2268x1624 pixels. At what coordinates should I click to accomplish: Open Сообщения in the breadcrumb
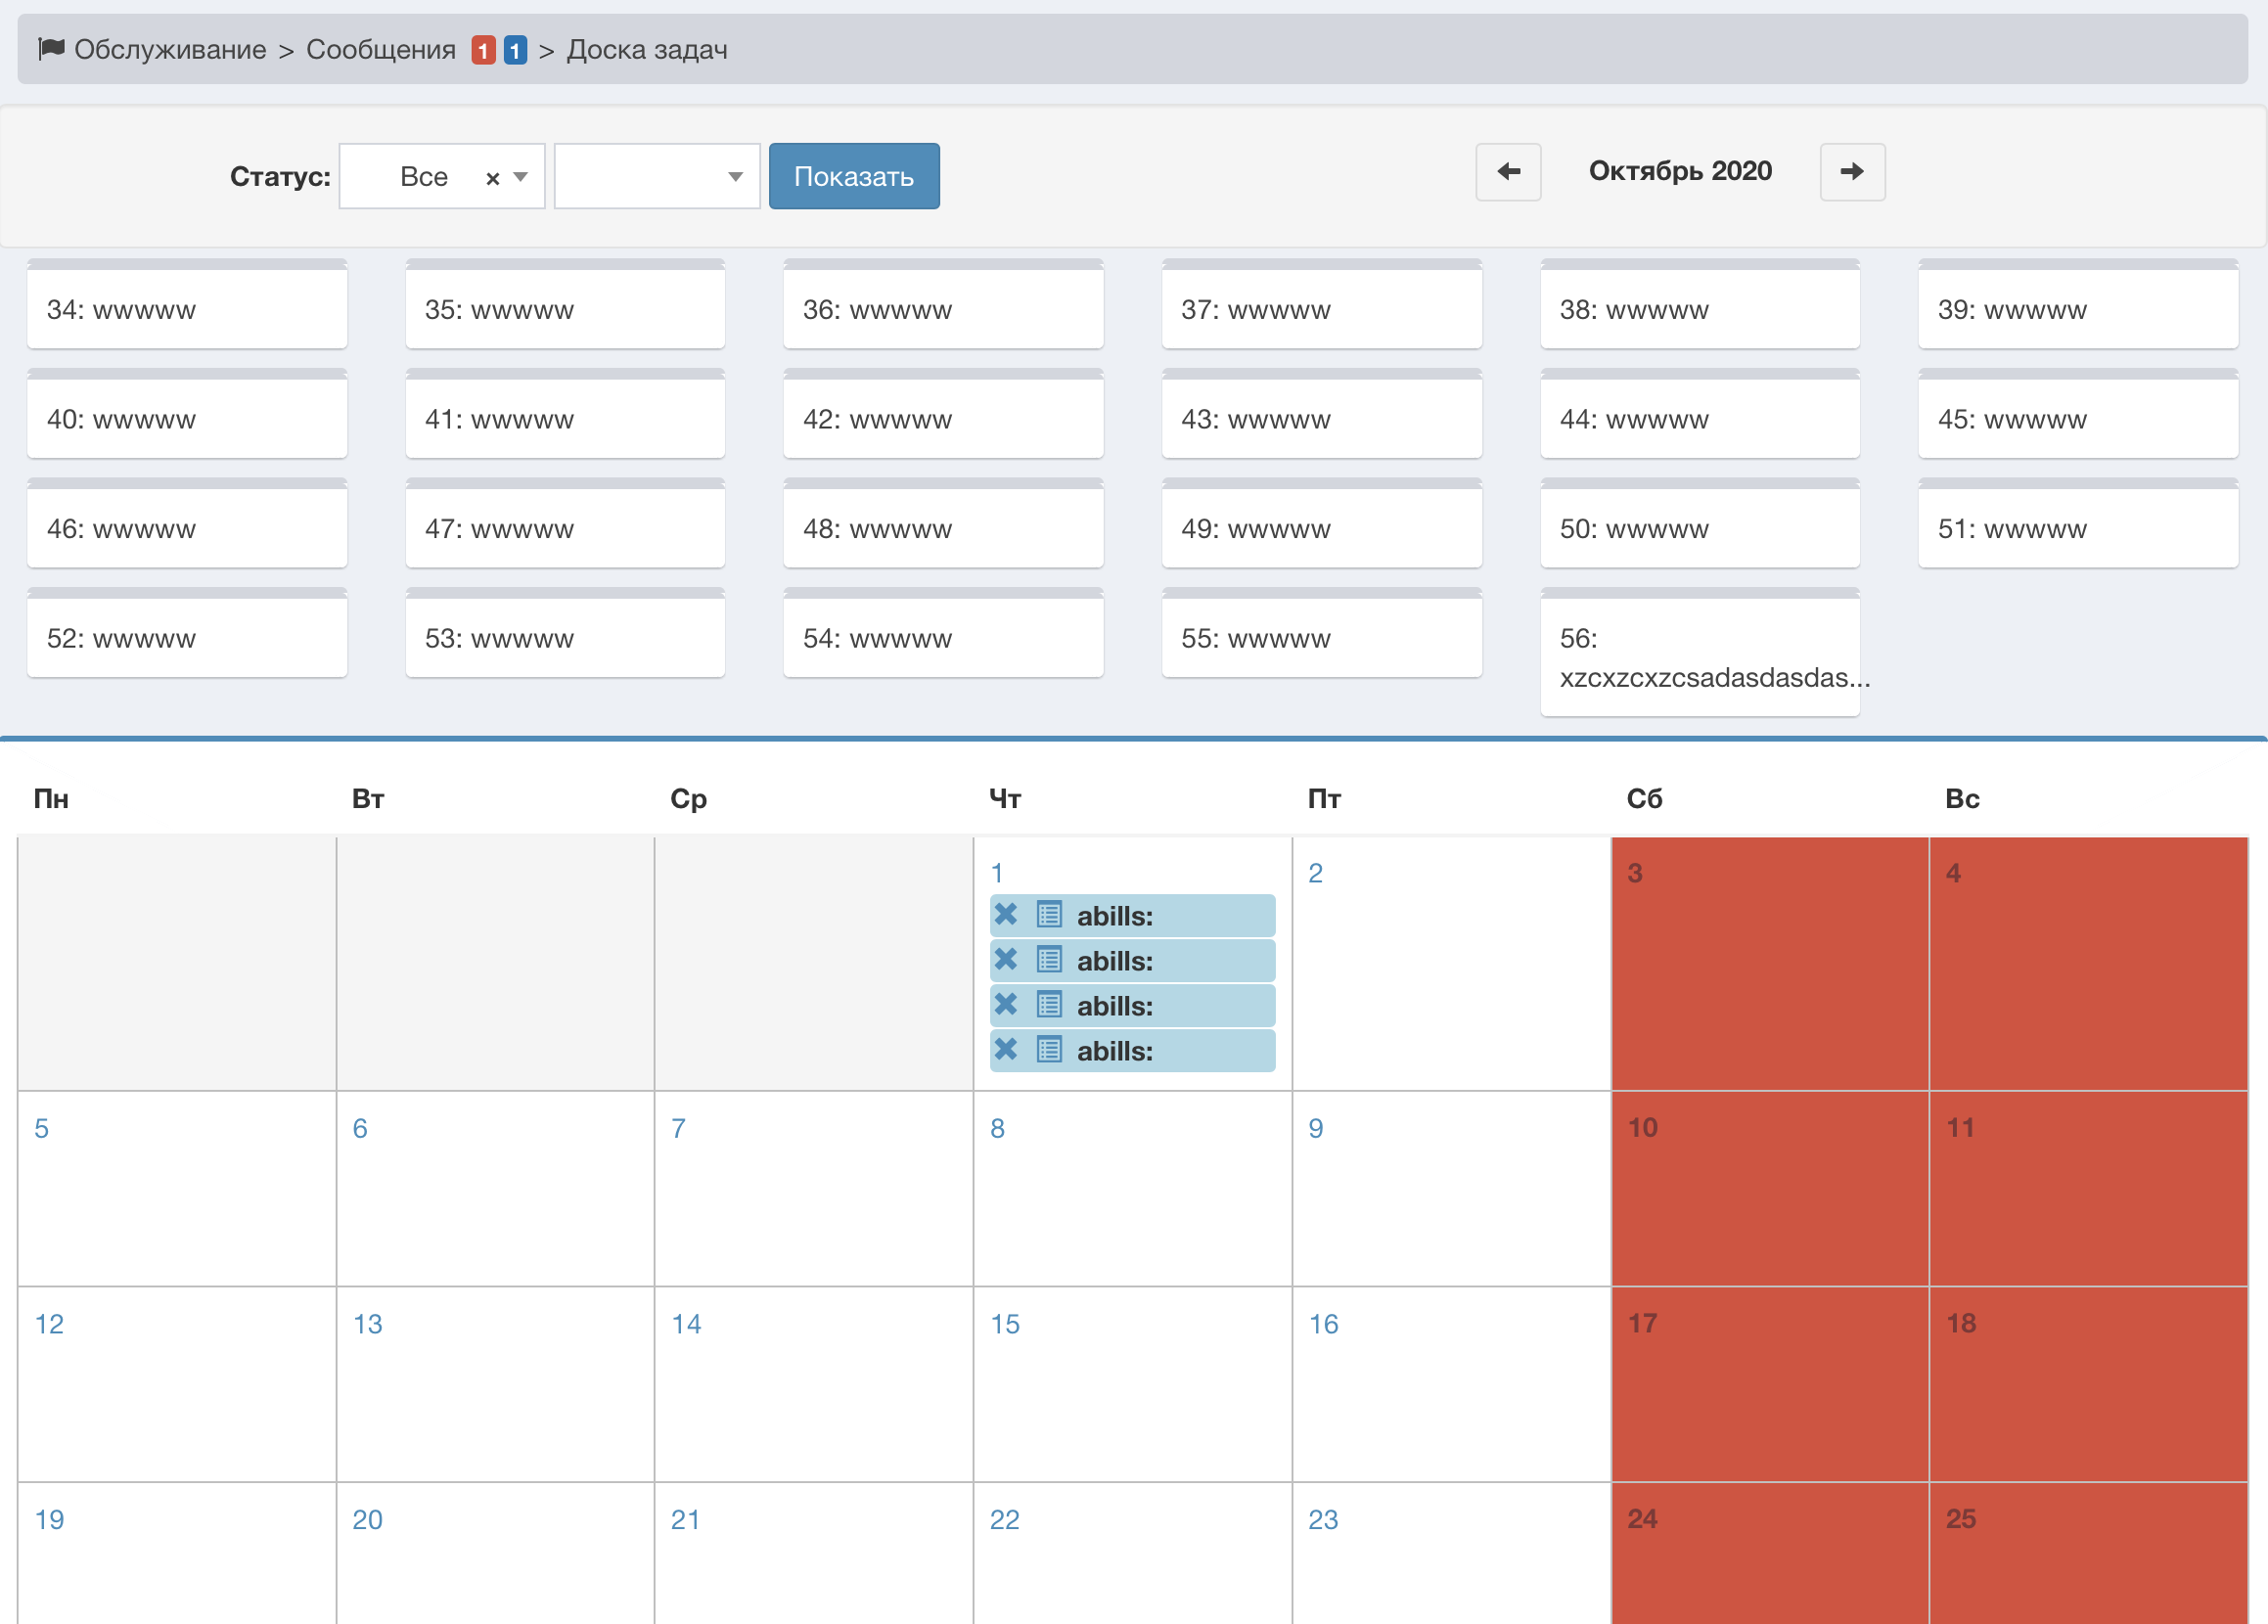[380, 49]
